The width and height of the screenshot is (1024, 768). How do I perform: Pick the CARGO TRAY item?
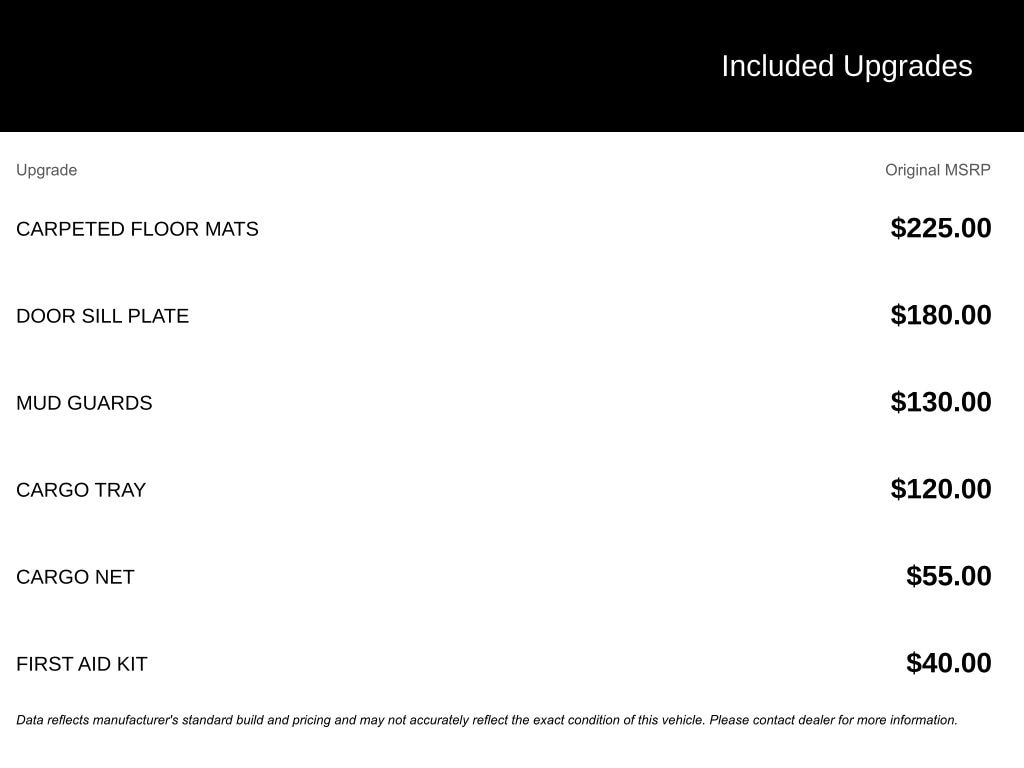(81, 490)
